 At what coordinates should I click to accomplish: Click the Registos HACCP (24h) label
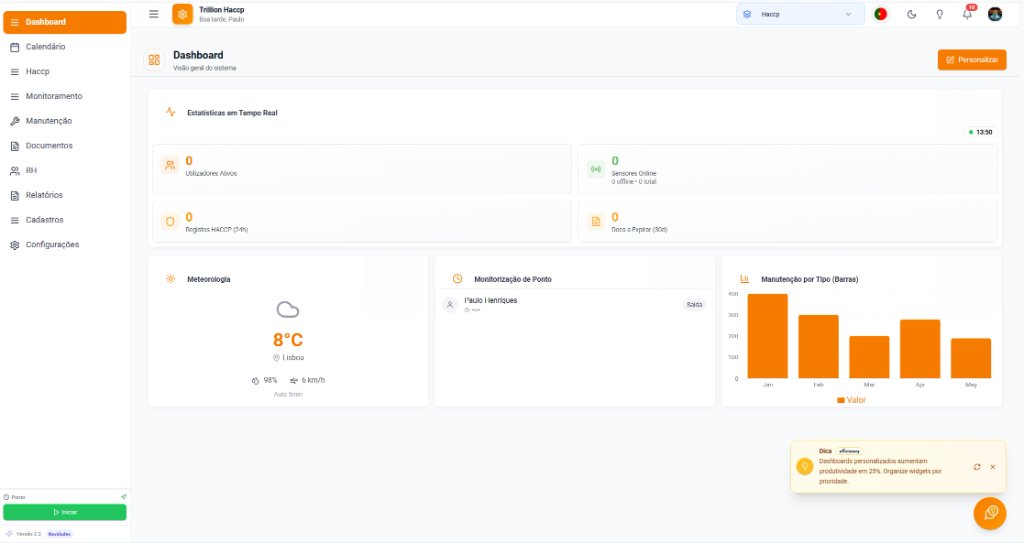(x=217, y=229)
